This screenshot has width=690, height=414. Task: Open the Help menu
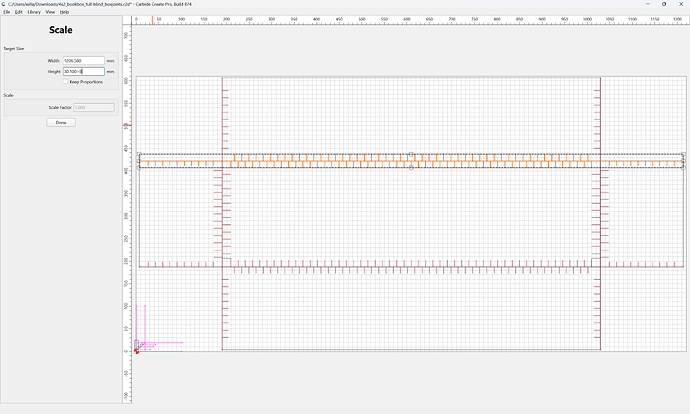pos(64,12)
